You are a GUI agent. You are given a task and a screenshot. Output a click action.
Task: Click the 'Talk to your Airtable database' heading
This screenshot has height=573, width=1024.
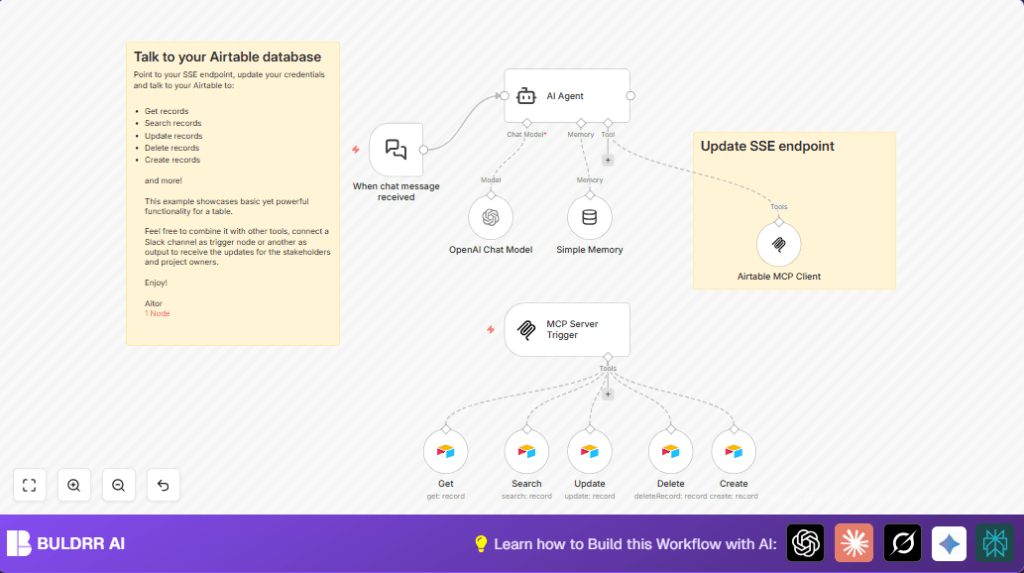point(227,57)
